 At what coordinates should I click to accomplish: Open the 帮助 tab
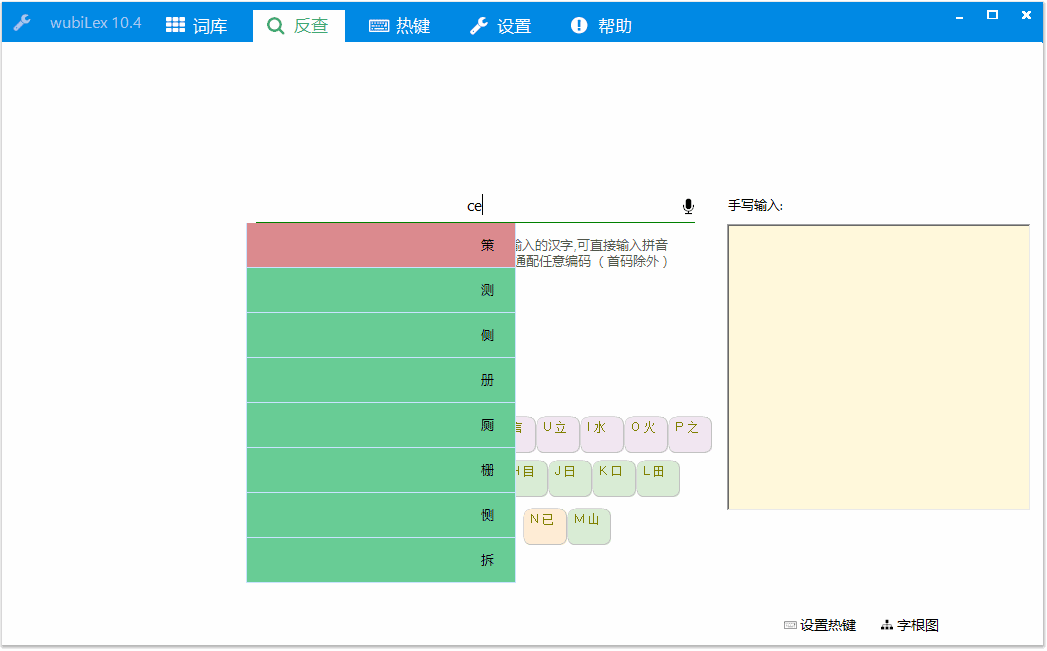pos(601,26)
